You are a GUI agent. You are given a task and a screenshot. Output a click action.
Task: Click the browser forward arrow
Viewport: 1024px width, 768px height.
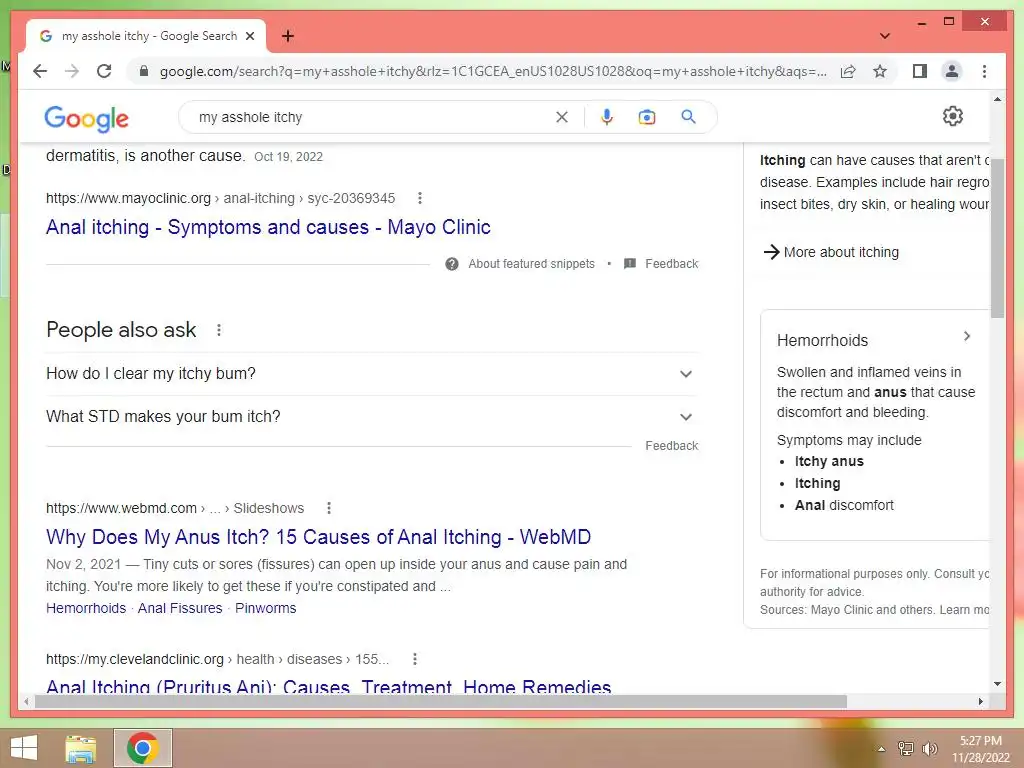(72, 71)
